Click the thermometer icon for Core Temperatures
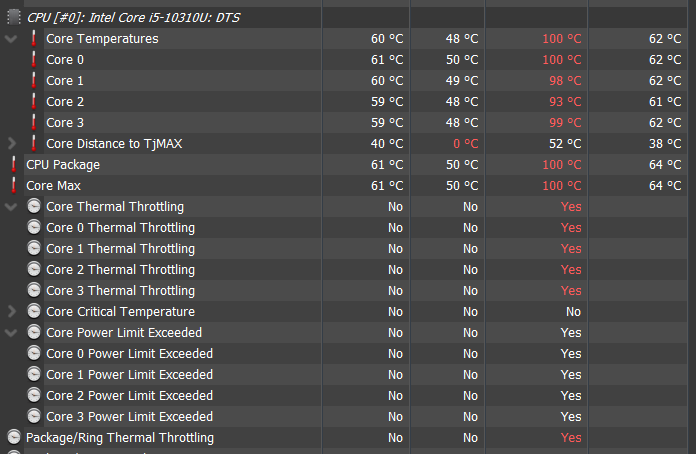The height and width of the screenshot is (454, 696). 34,39
